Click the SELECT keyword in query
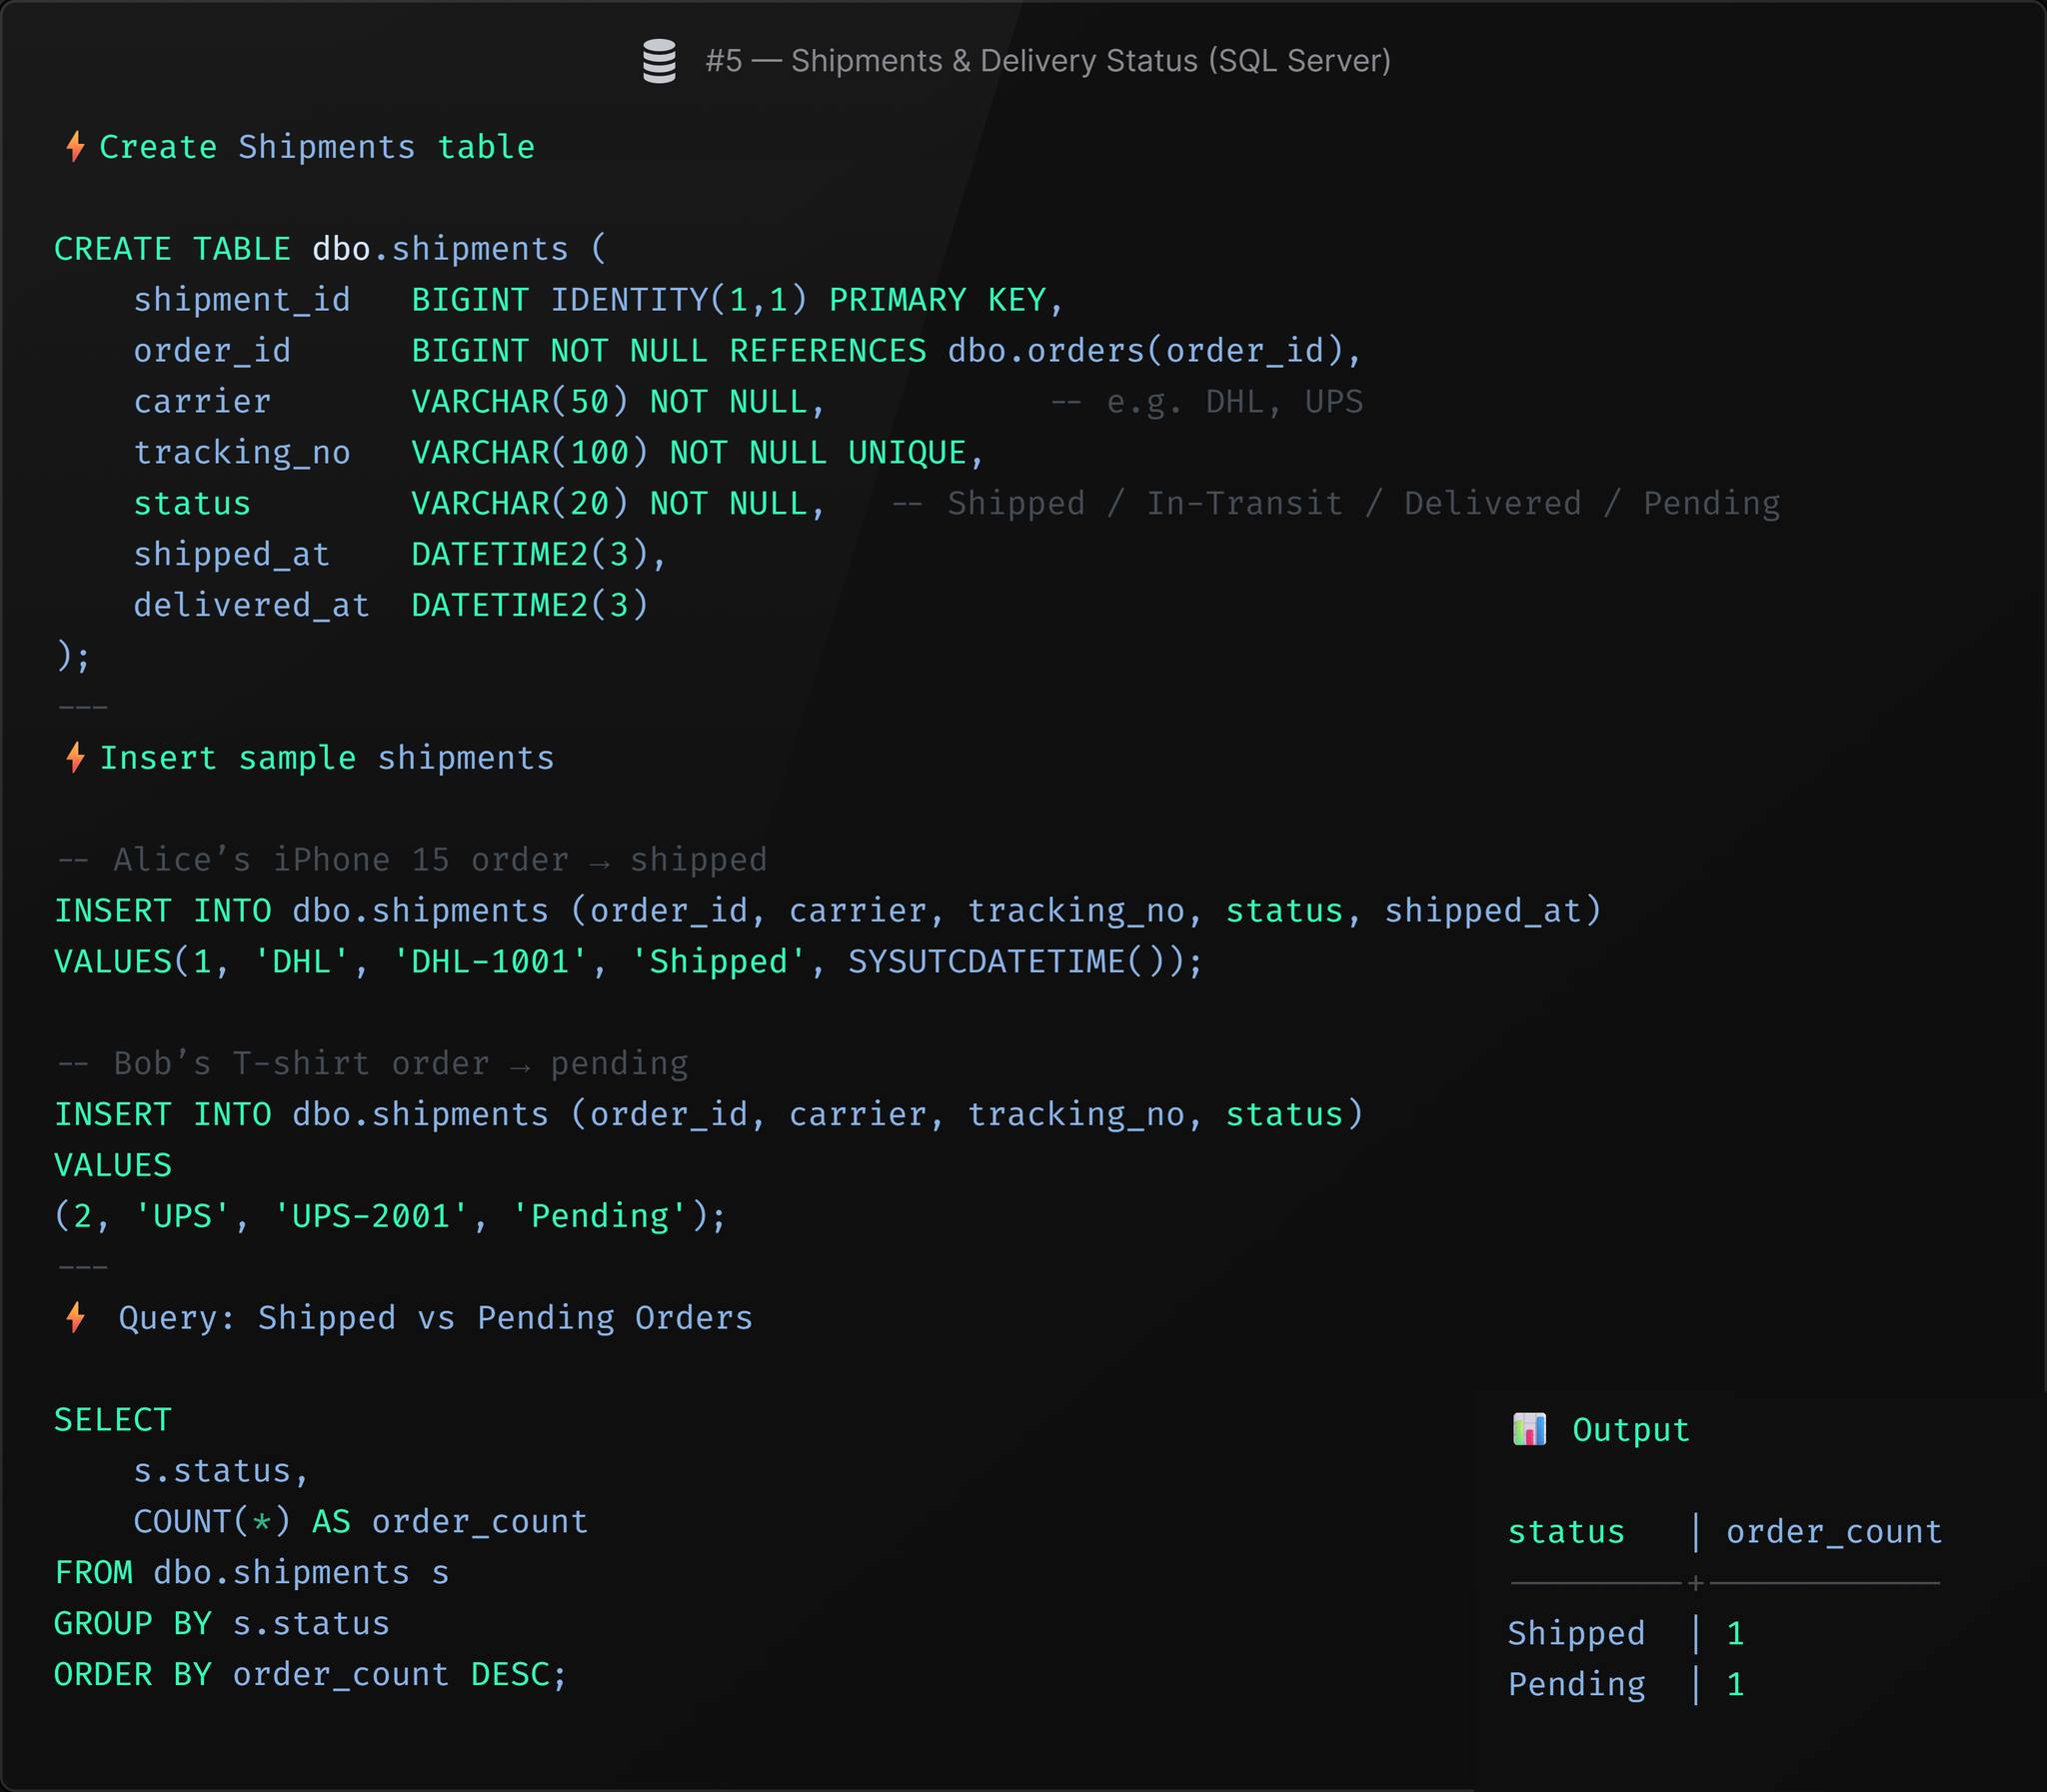2047x1792 pixels. click(113, 1420)
